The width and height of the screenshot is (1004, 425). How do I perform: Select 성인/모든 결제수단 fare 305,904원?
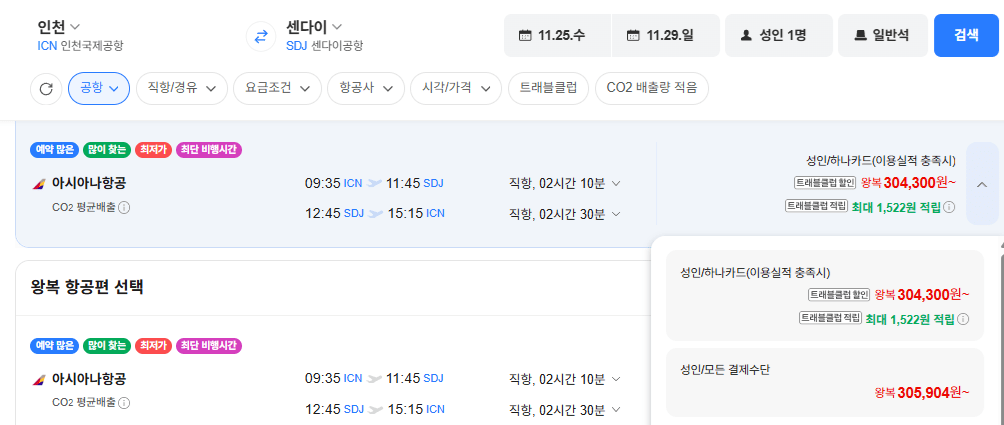click(825, 383)
